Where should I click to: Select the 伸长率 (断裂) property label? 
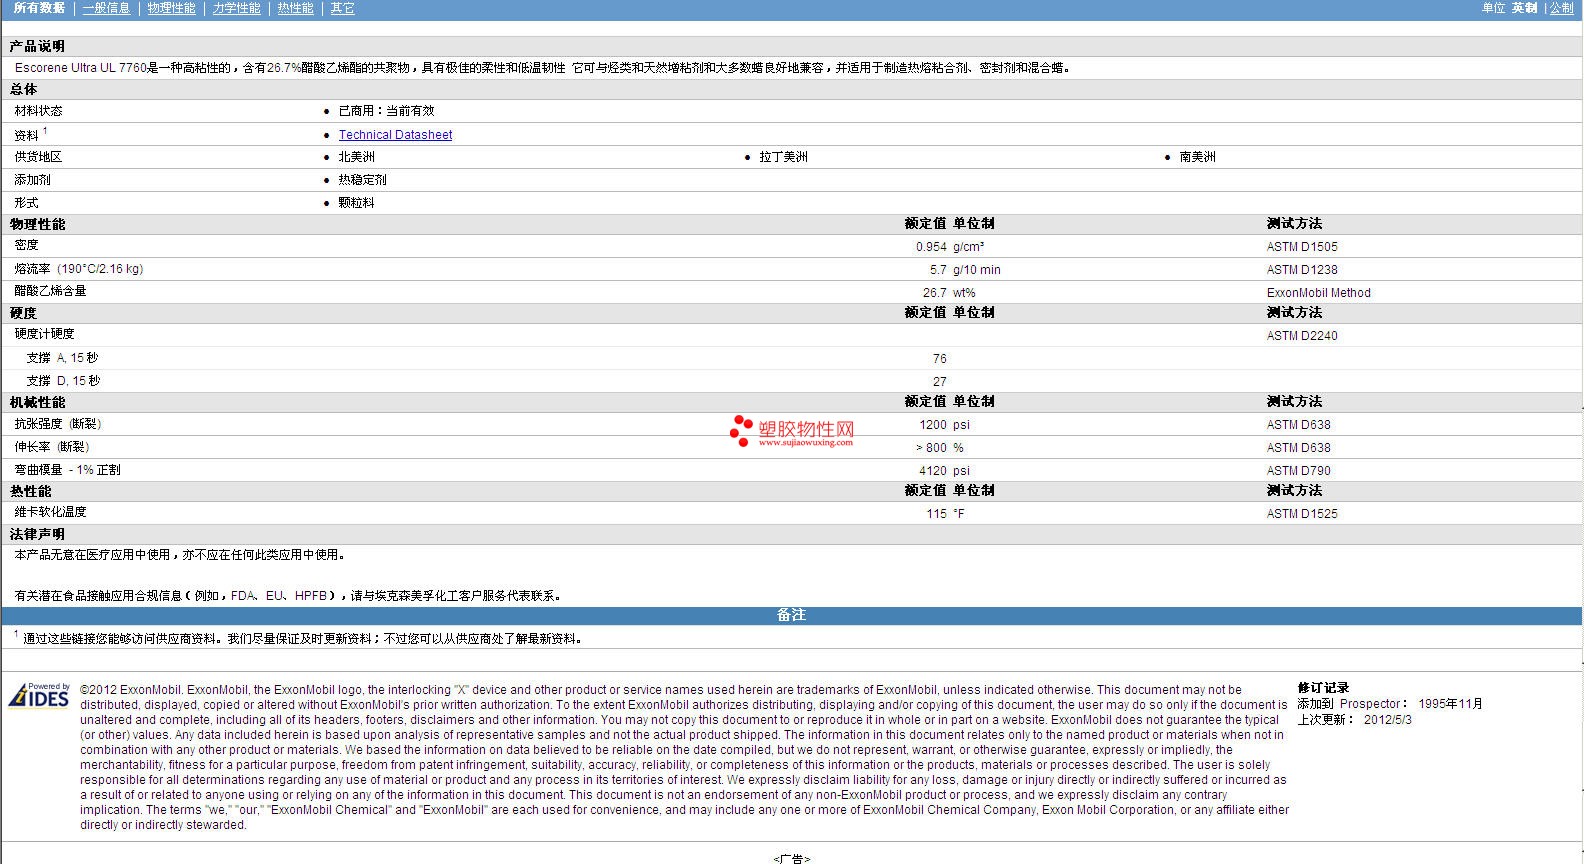click(x=51, y=447)
